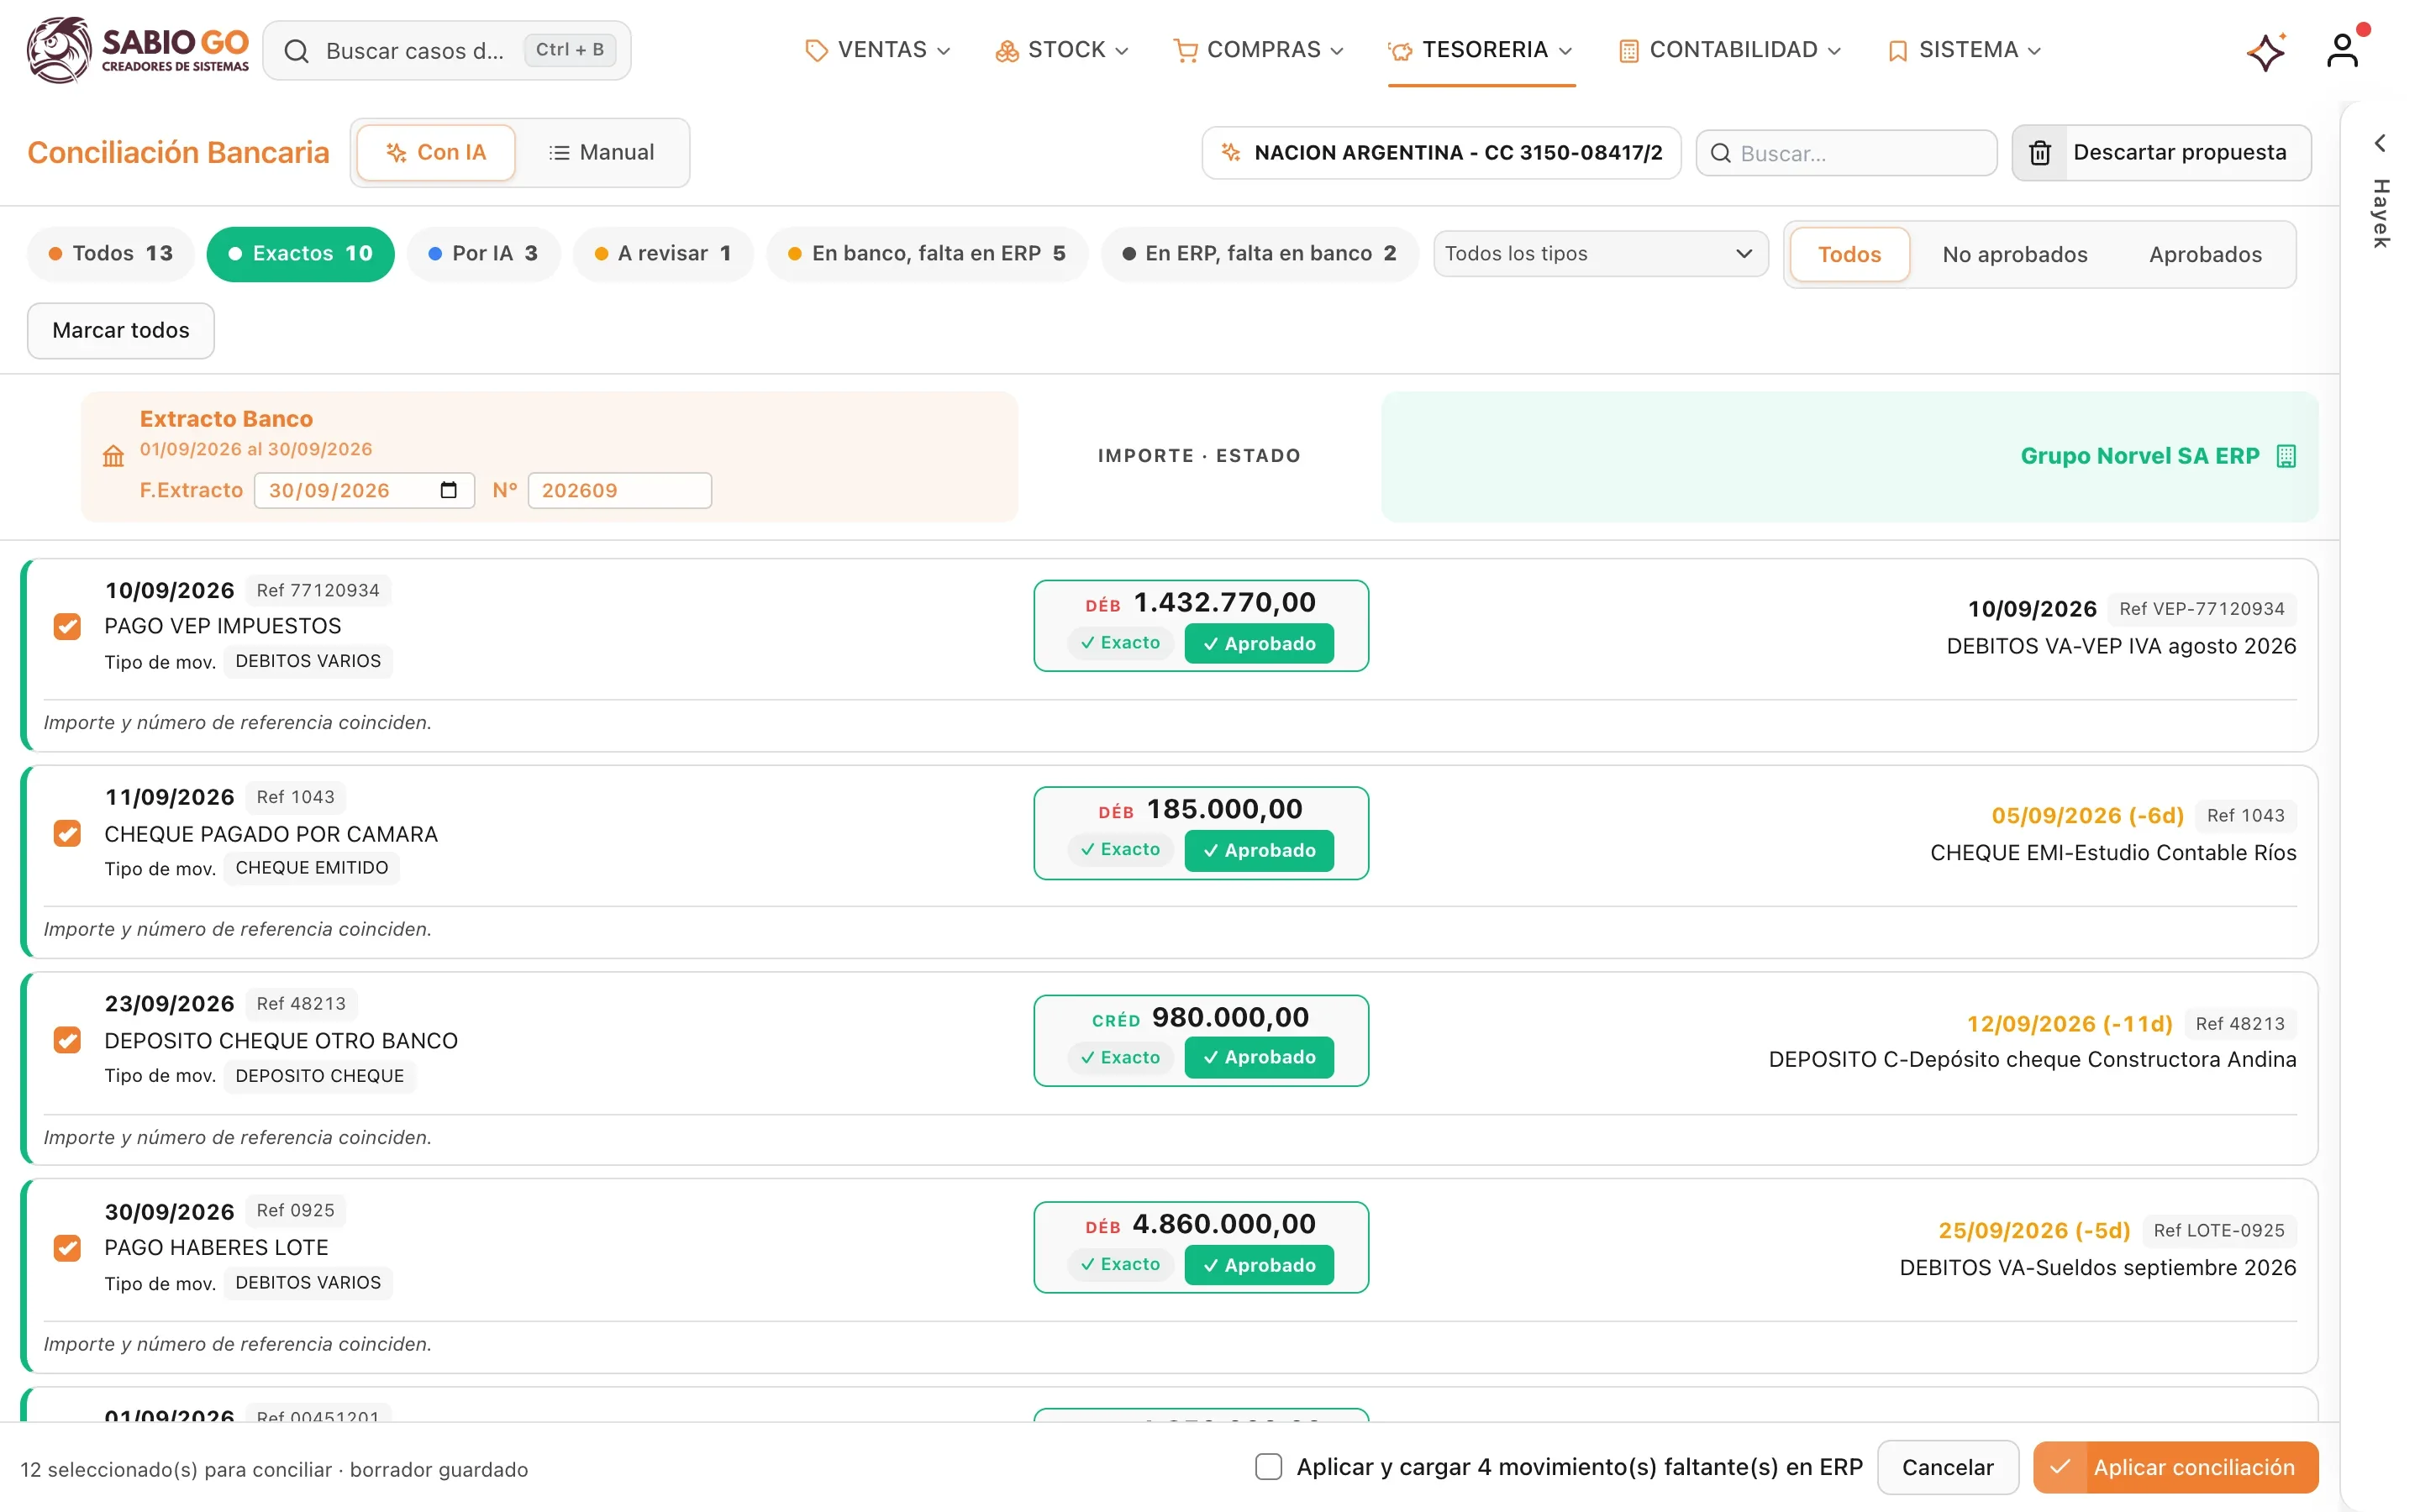The height and width of the screenshot is (1512, 2420).
Task: Click the Marcar todos button
Action: pyautogui.click(x=121, y=331)
